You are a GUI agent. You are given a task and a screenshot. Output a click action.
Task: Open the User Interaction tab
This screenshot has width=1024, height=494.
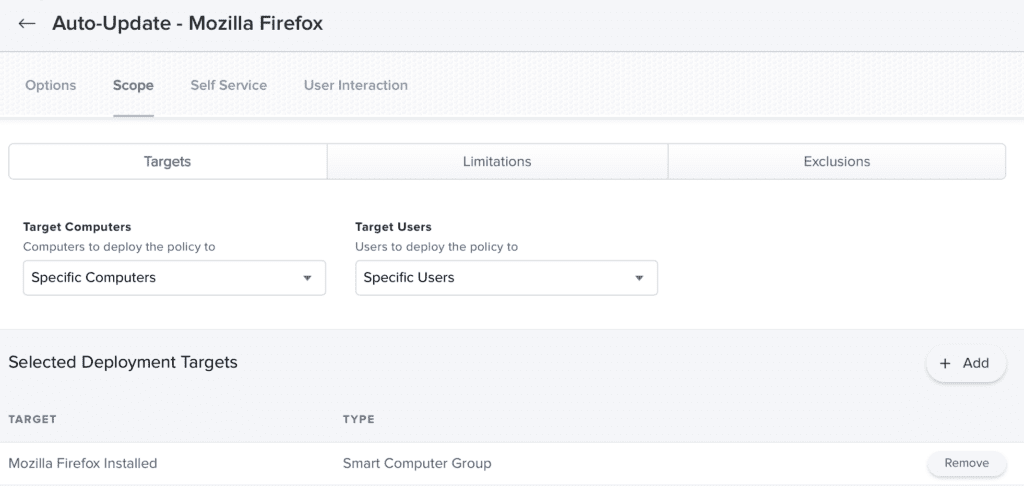point(355,86)
